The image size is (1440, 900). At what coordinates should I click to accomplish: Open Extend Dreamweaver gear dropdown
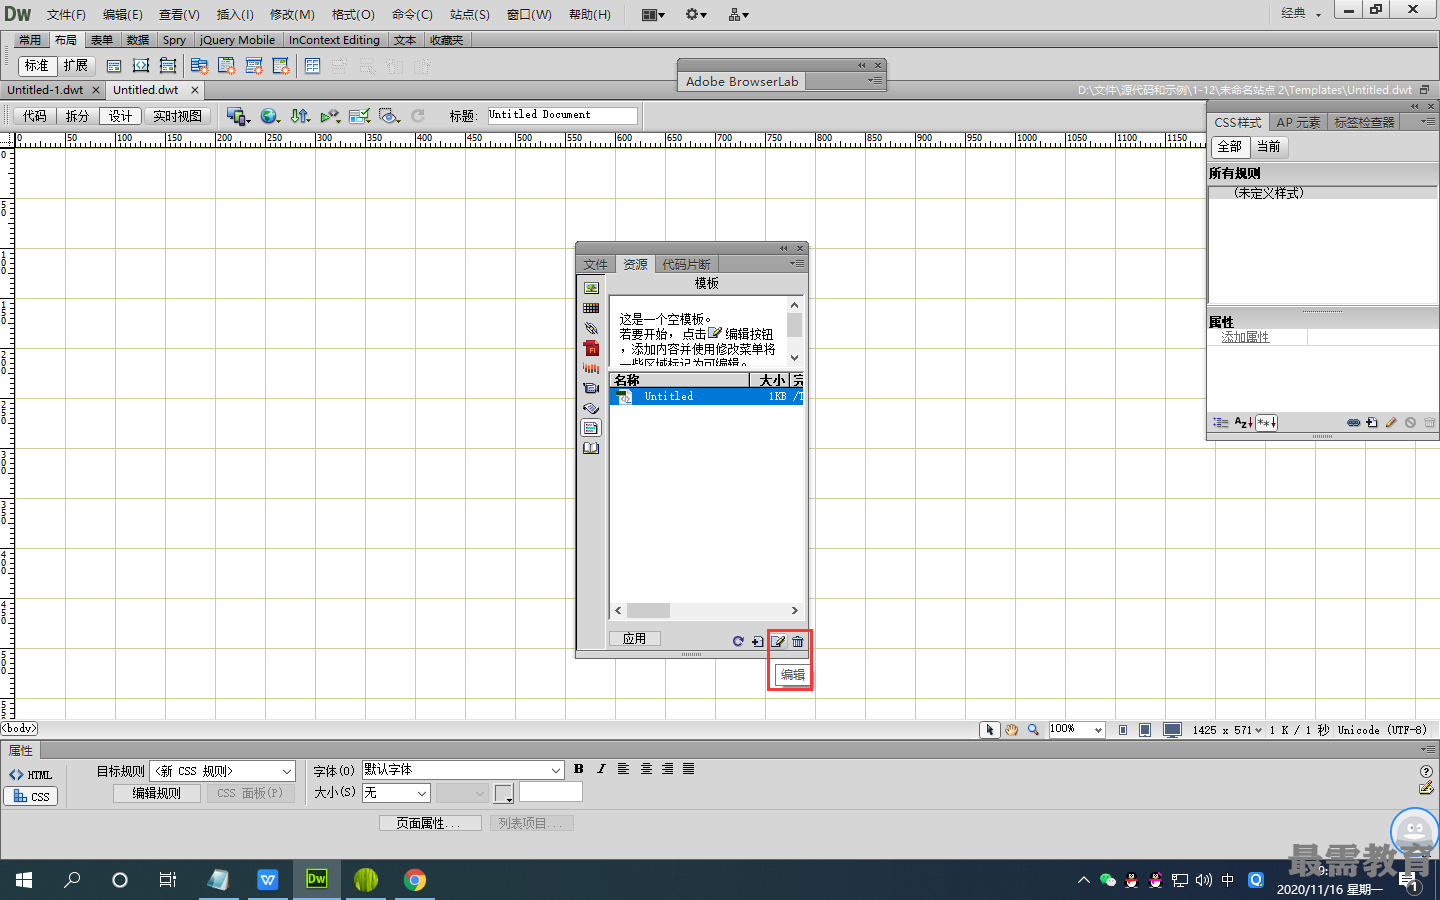coord(696,14)
